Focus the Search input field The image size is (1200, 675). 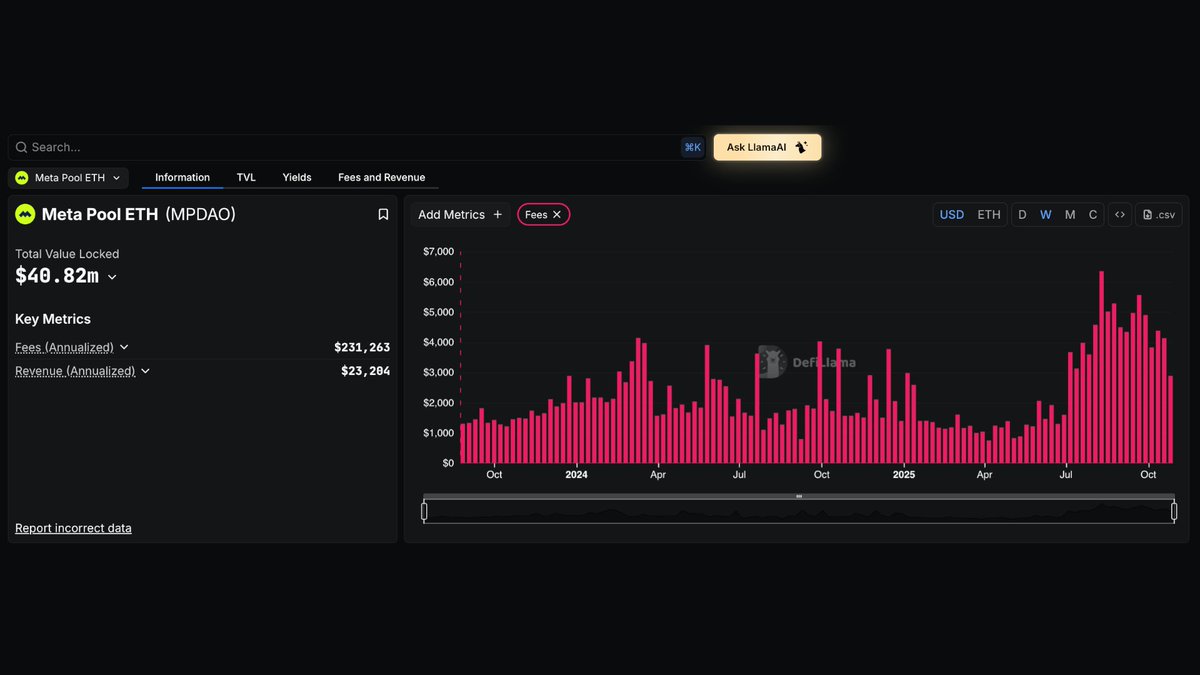356,147
